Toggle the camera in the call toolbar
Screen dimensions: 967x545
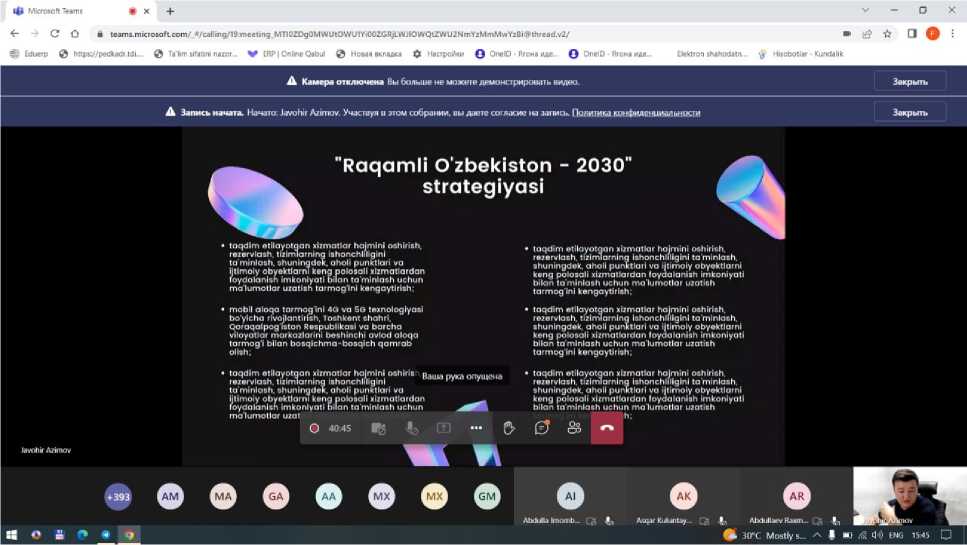coord(378,428)
